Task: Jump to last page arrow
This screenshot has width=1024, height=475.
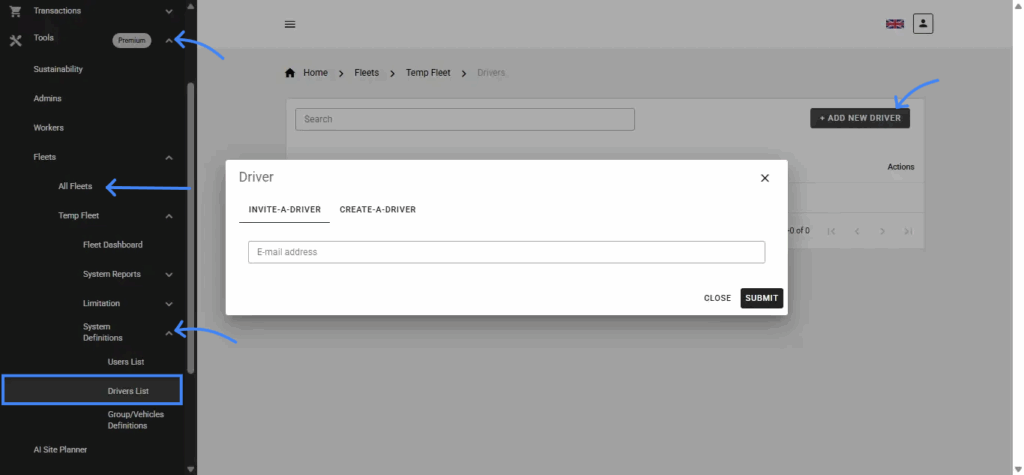Action: tap(908, 231)
